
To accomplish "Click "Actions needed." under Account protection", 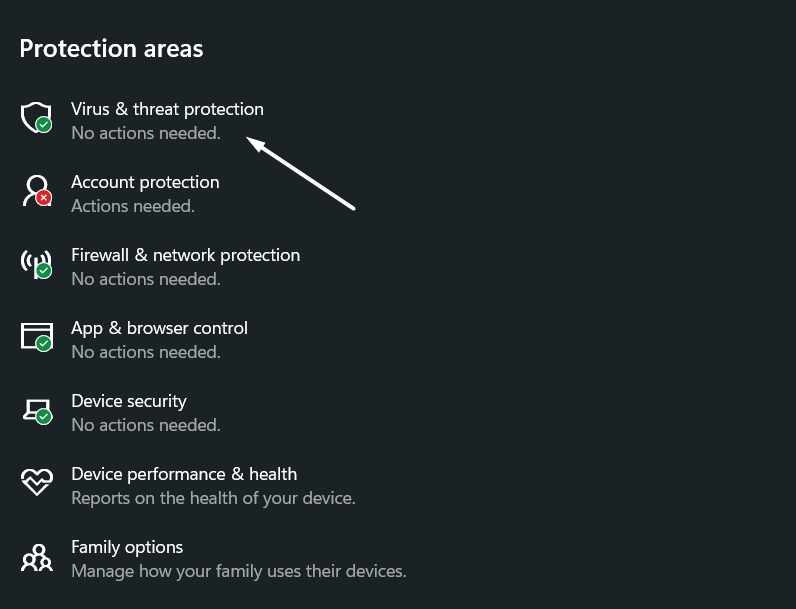I will pyautogui.click(x=133, y=206).
